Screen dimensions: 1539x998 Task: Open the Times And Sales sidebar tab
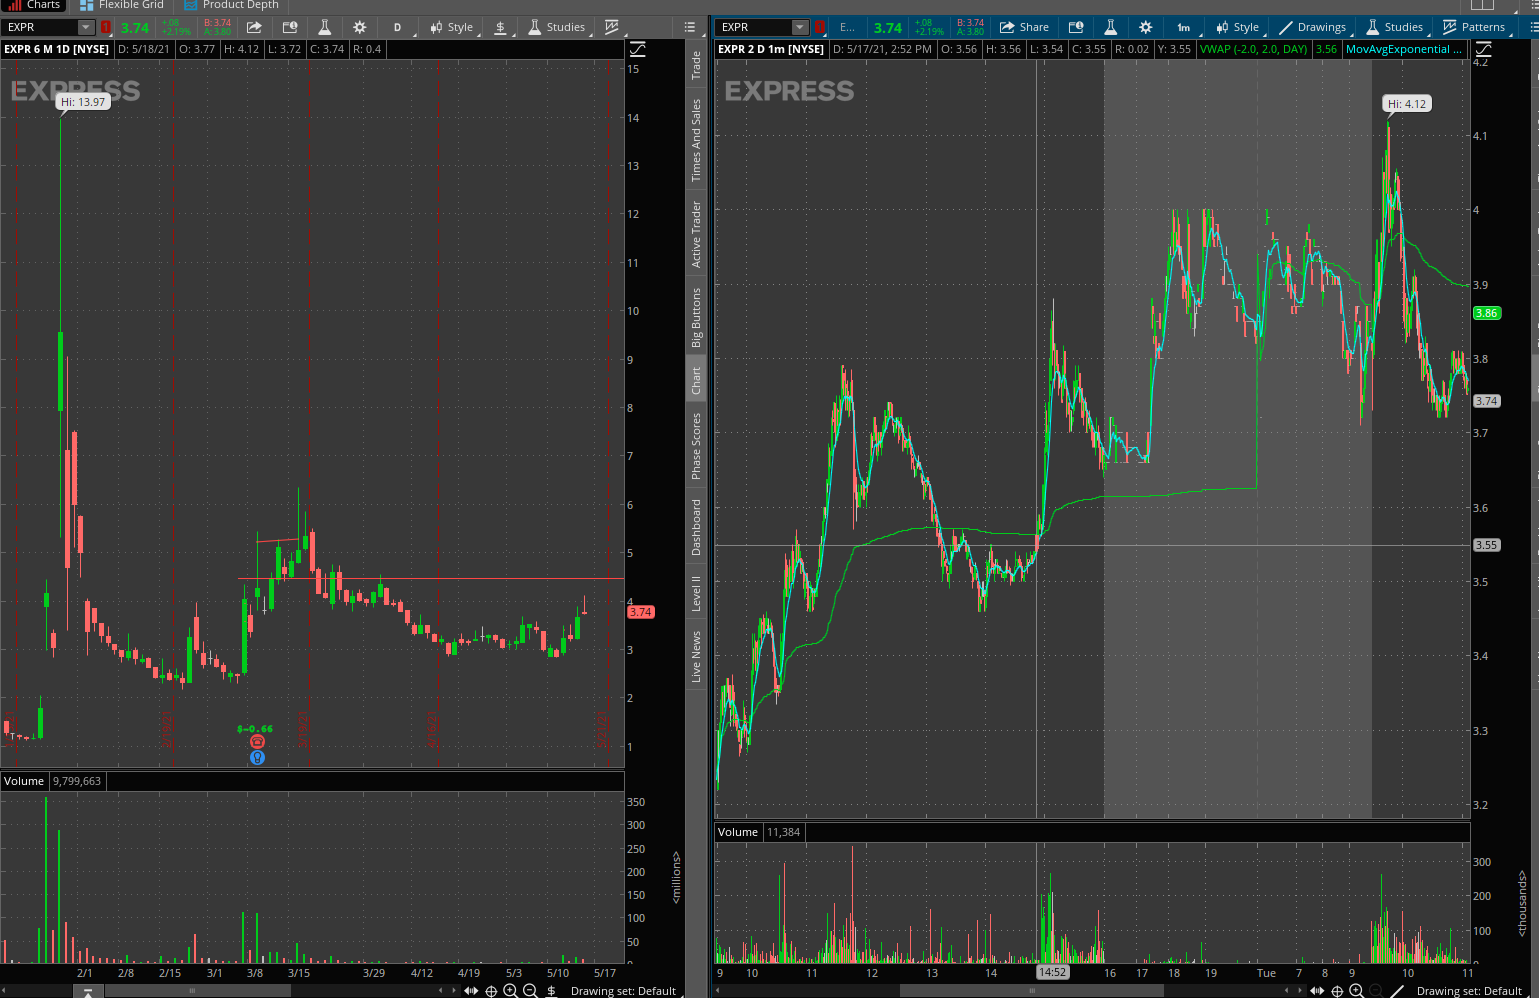696,140
